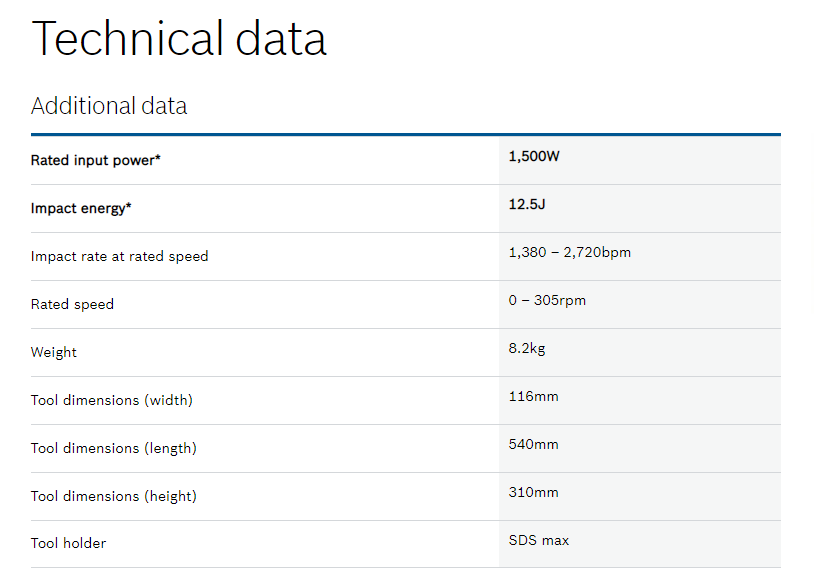The height and width of the screenshot is (585, 814).
Task: Select the 116mm width value
Action: (x=534, y=396)
